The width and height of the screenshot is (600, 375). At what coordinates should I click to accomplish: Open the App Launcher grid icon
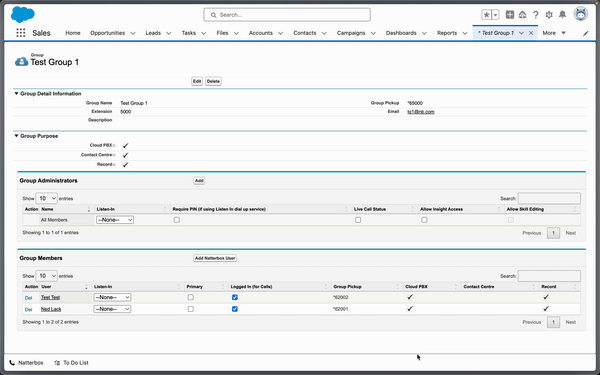(x=21, y=33)
